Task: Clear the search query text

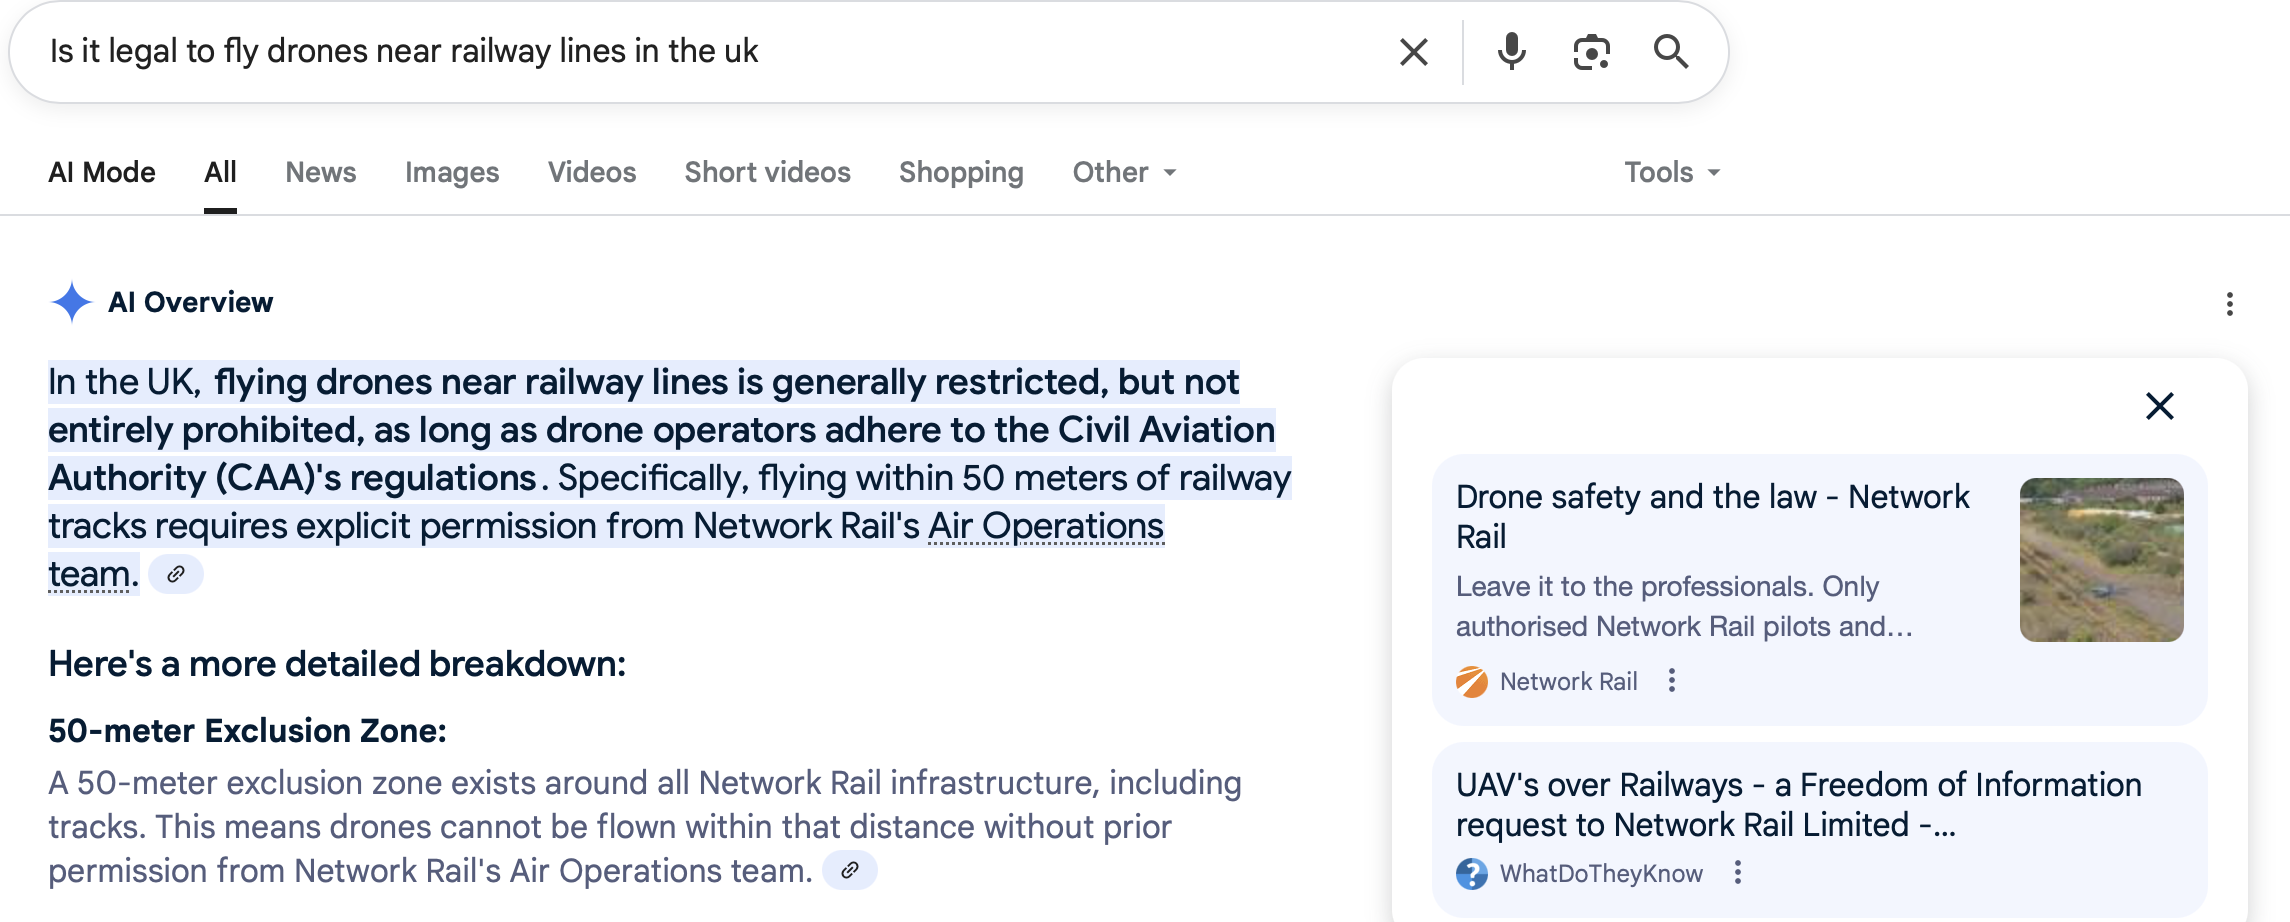Action: 1413,52
